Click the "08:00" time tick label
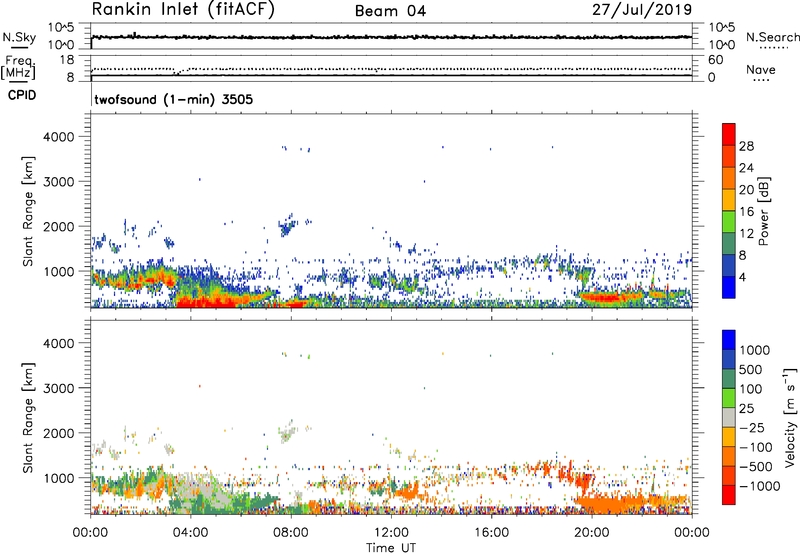Image resolution: width=800 pixels, height=554 pixels. pyautogui.click(x=291, y=533)
